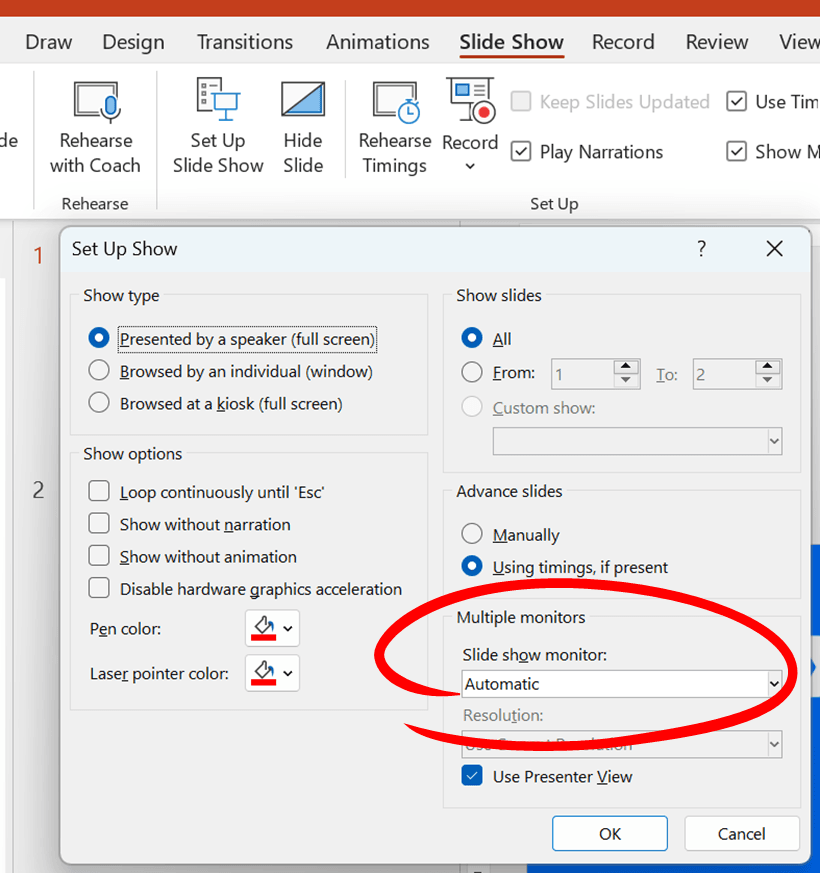The image size is (820, 873).
Task: Click the From slide number field
Action: click(x=581, y=373)
